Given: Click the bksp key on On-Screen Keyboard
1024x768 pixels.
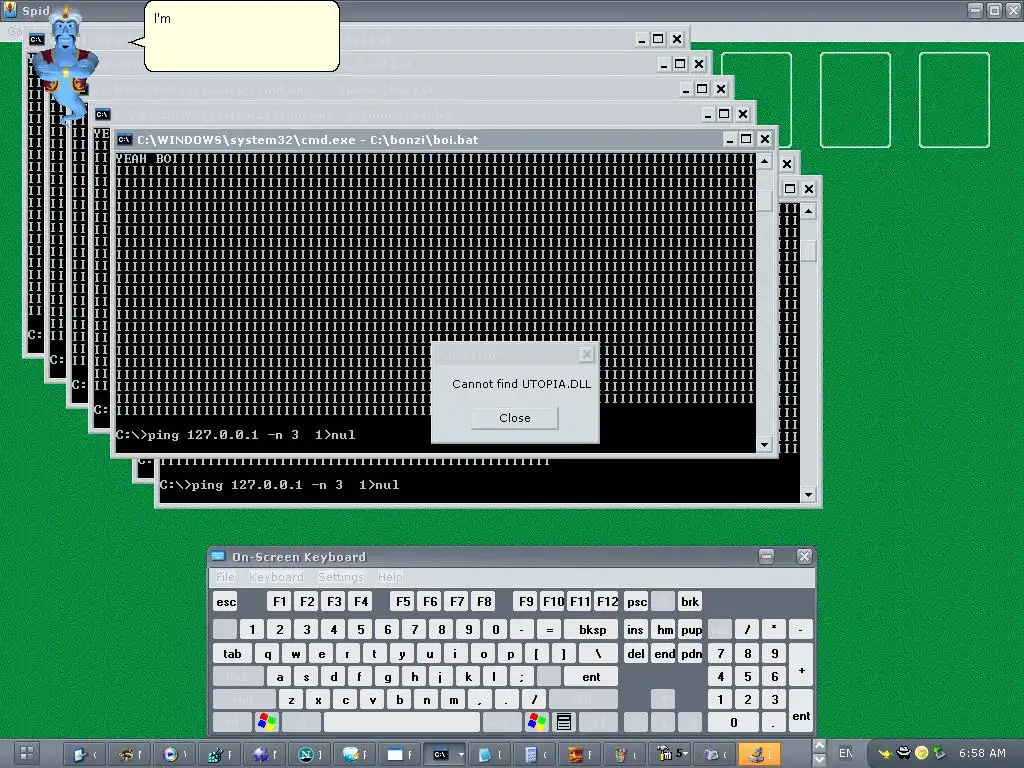Looking at the screenshot, I should click(592, 630).
